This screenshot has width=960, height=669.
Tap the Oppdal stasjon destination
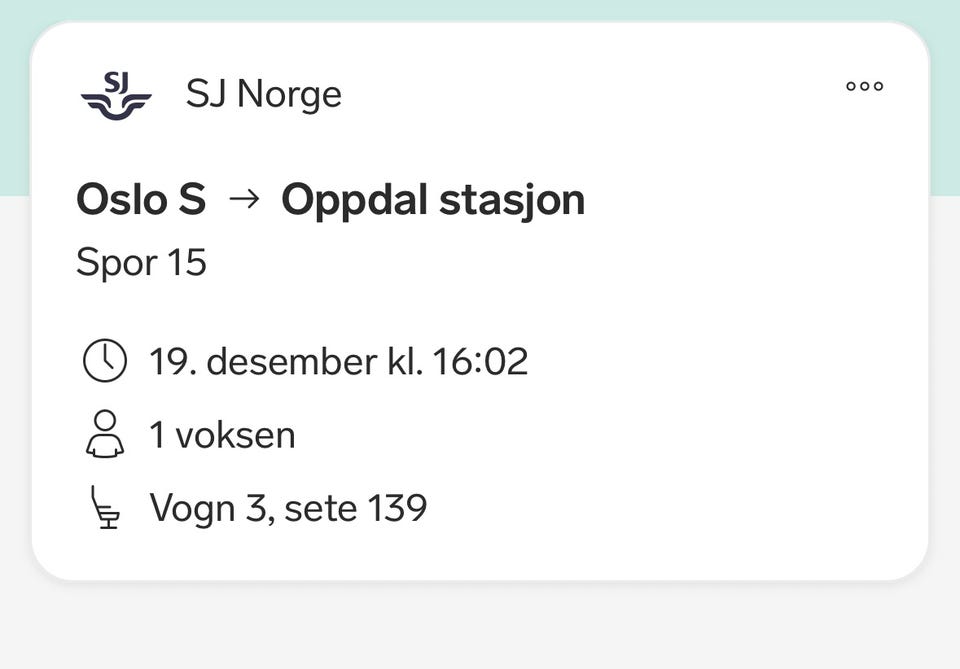tap(432, 200)
